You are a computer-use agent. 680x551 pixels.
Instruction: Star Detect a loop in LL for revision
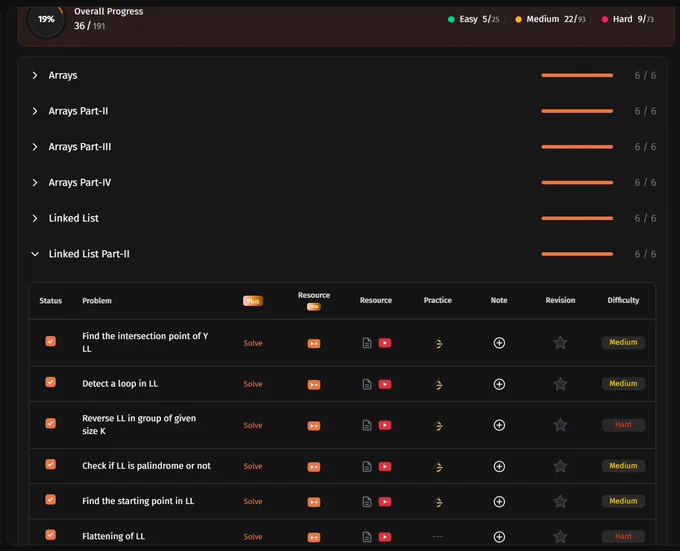560,384
